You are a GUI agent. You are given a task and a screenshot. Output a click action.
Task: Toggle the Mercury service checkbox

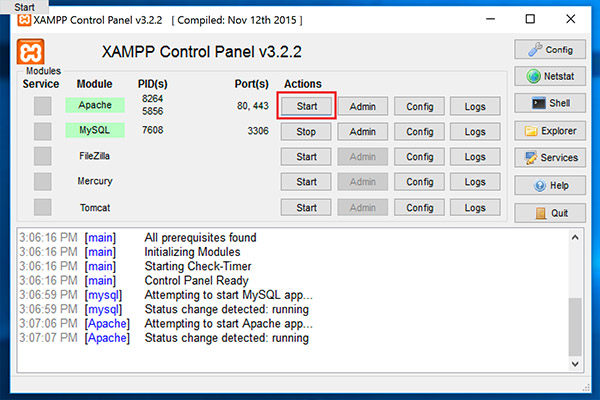[42, 181]
